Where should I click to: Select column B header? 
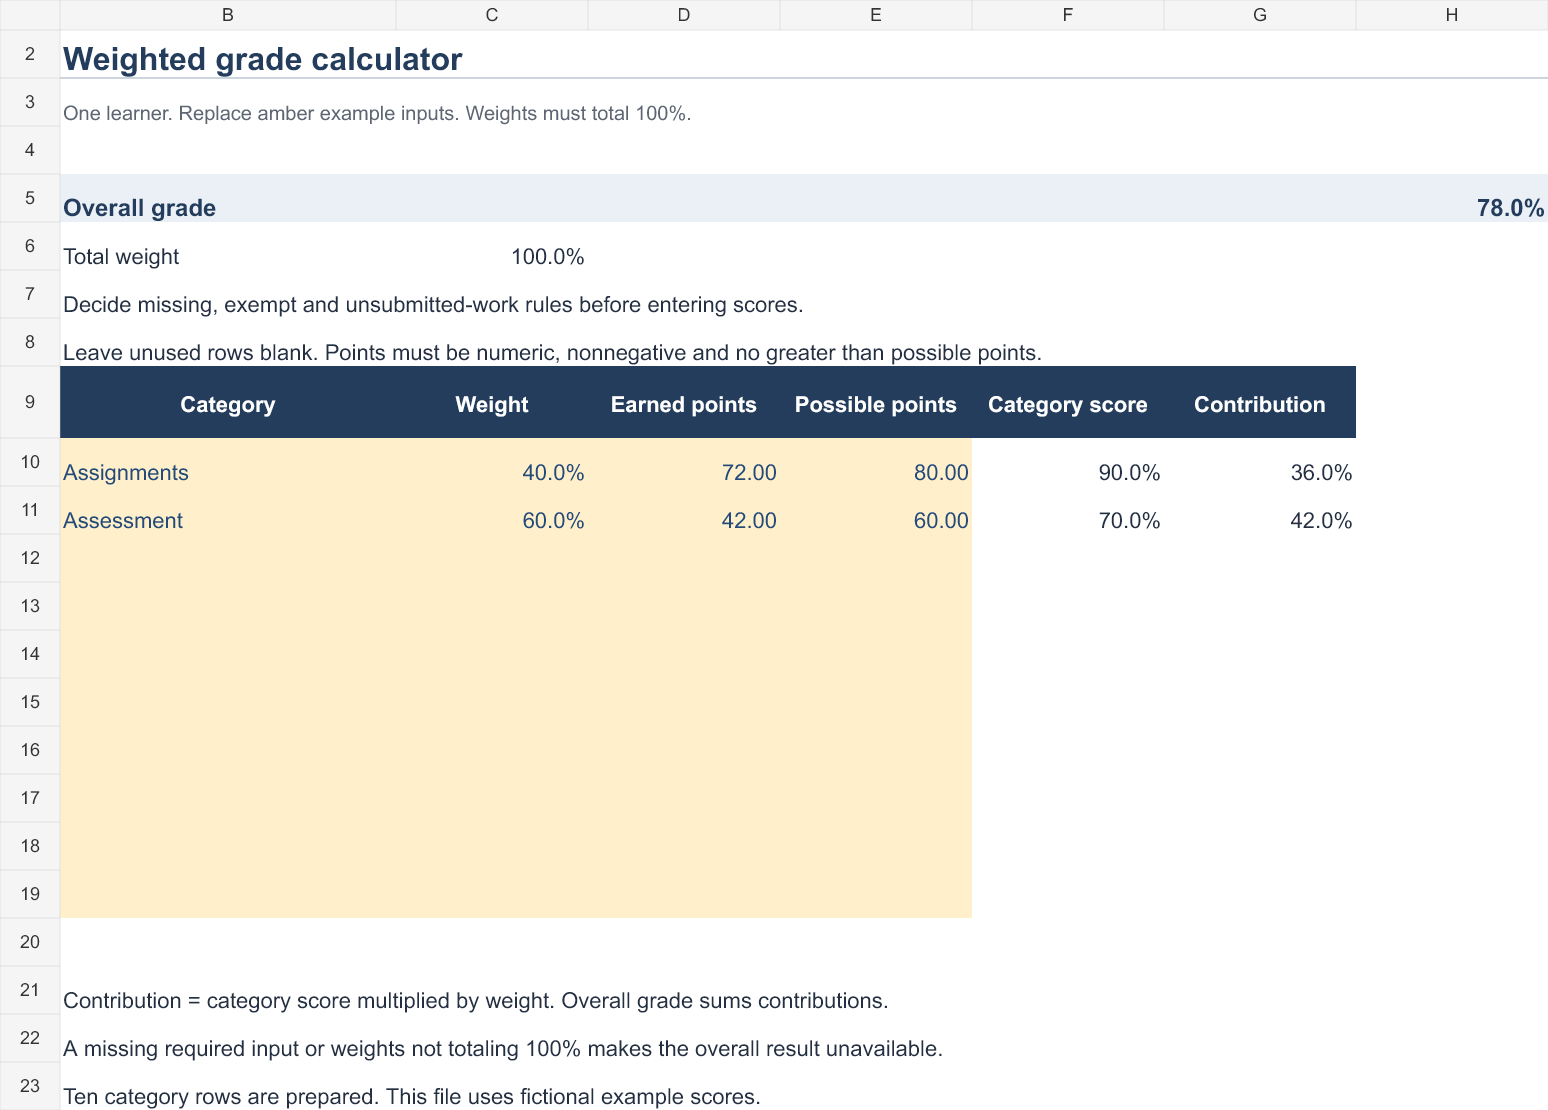coord(228,15)
